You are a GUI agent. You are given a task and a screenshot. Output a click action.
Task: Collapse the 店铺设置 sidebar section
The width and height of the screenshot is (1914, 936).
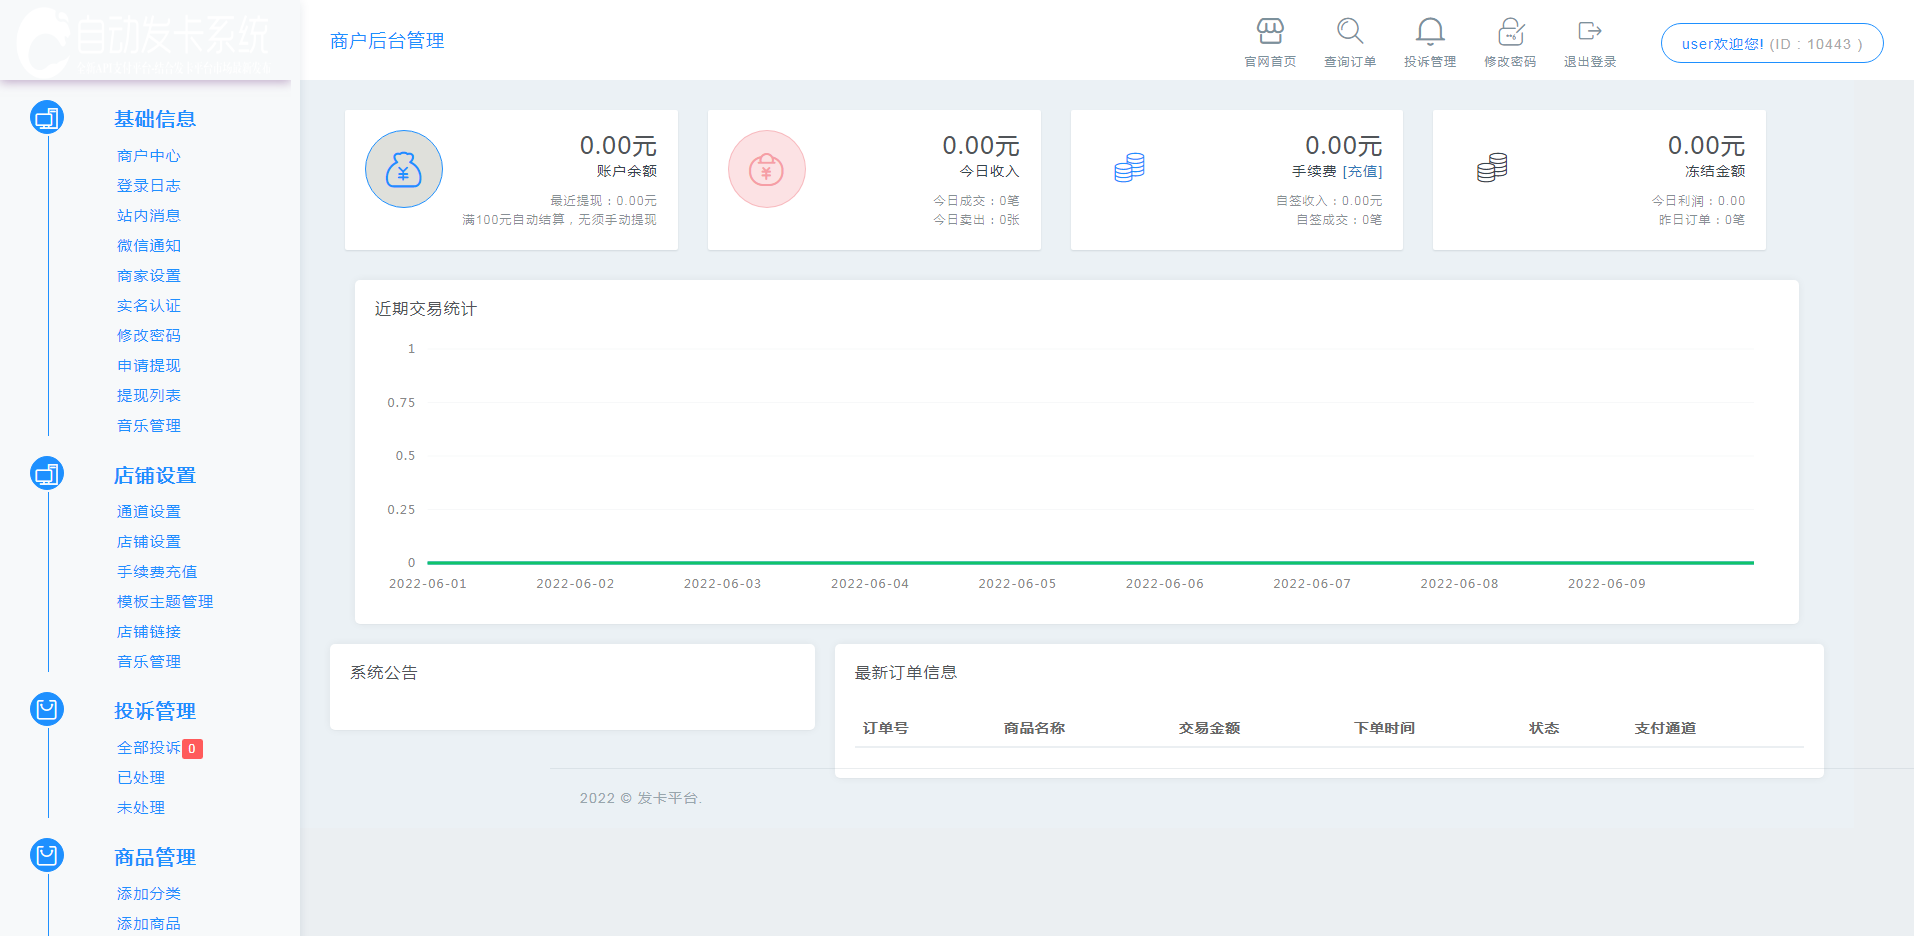155,474
